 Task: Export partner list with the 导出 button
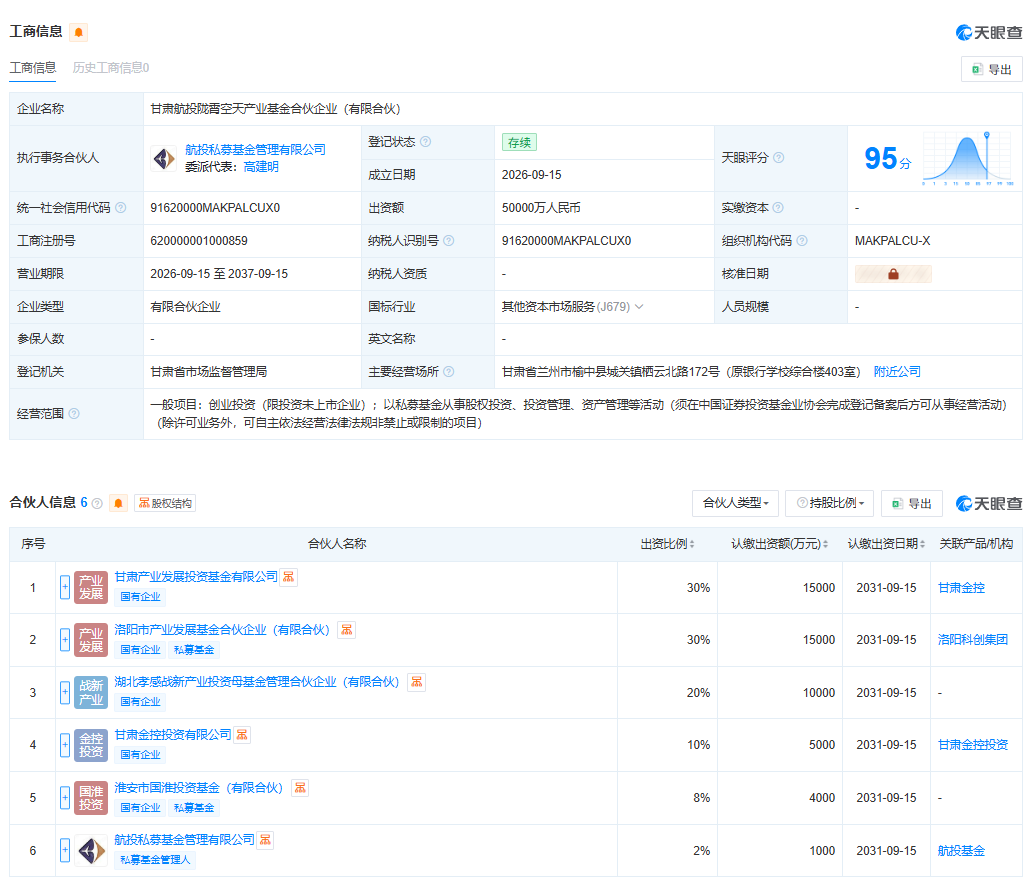click(912, 504)
